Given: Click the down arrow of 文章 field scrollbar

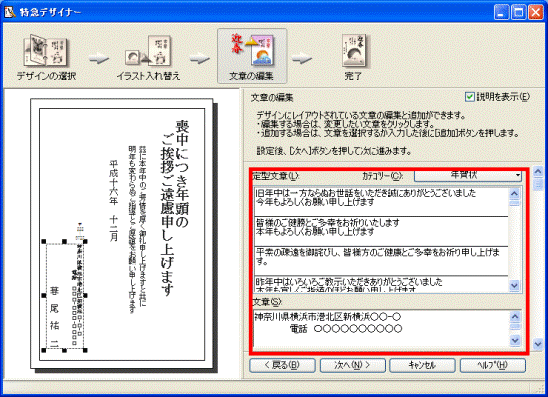Looking at the screenshot, I should [x=515, y=340].
